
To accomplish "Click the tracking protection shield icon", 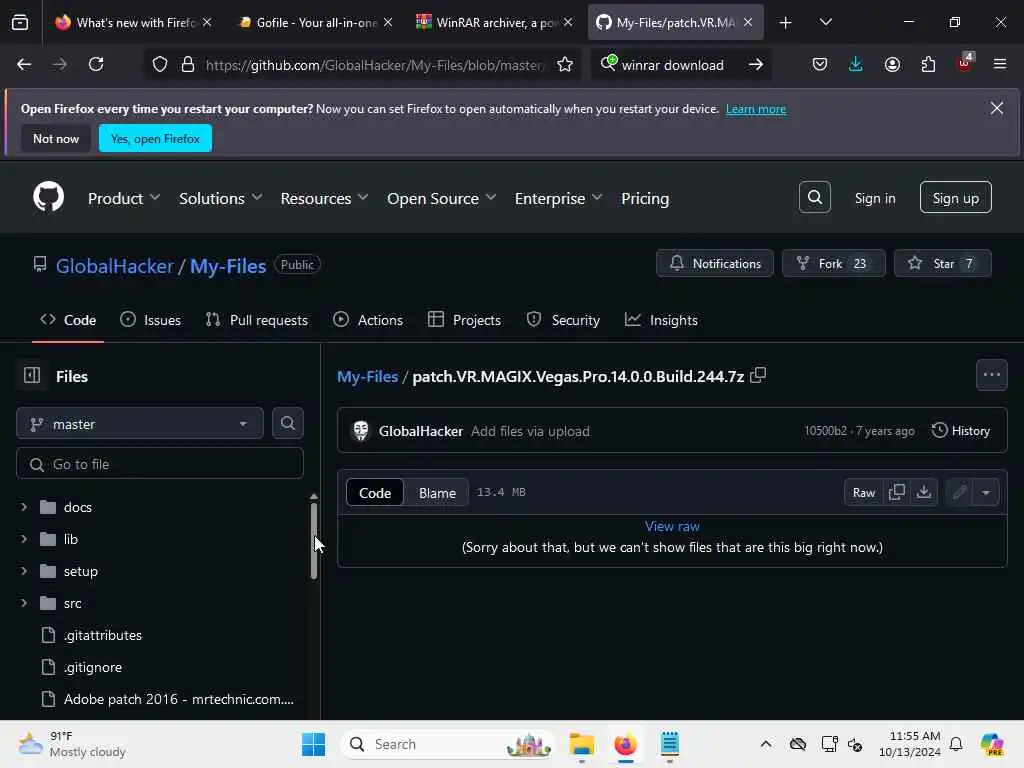I will click(160, 65).
